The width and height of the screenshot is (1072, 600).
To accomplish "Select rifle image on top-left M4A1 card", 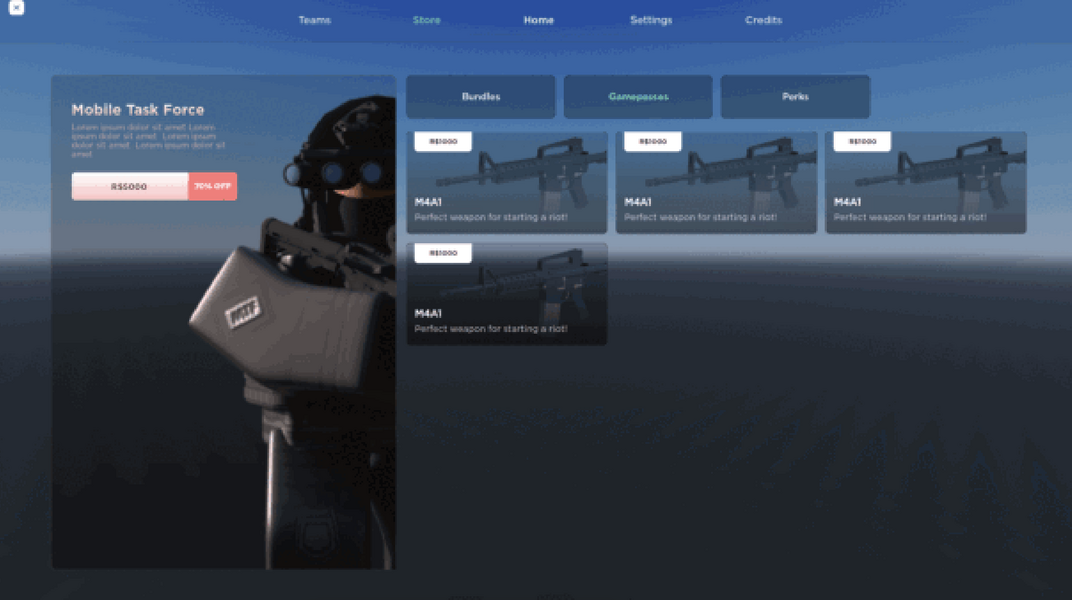I will 530,168.
